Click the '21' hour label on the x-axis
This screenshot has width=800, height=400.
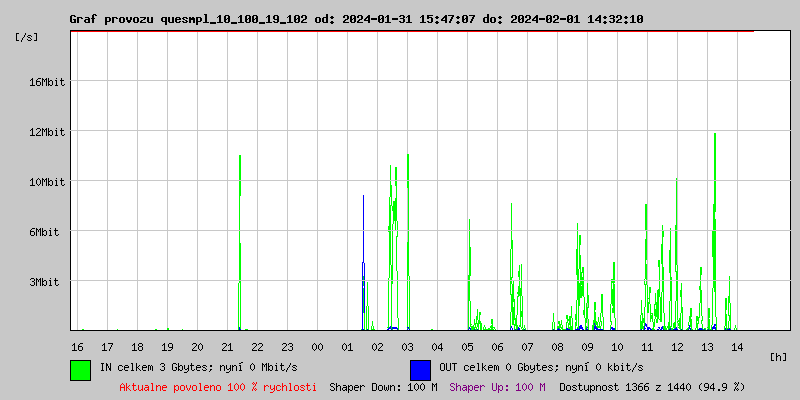(227, 347)
